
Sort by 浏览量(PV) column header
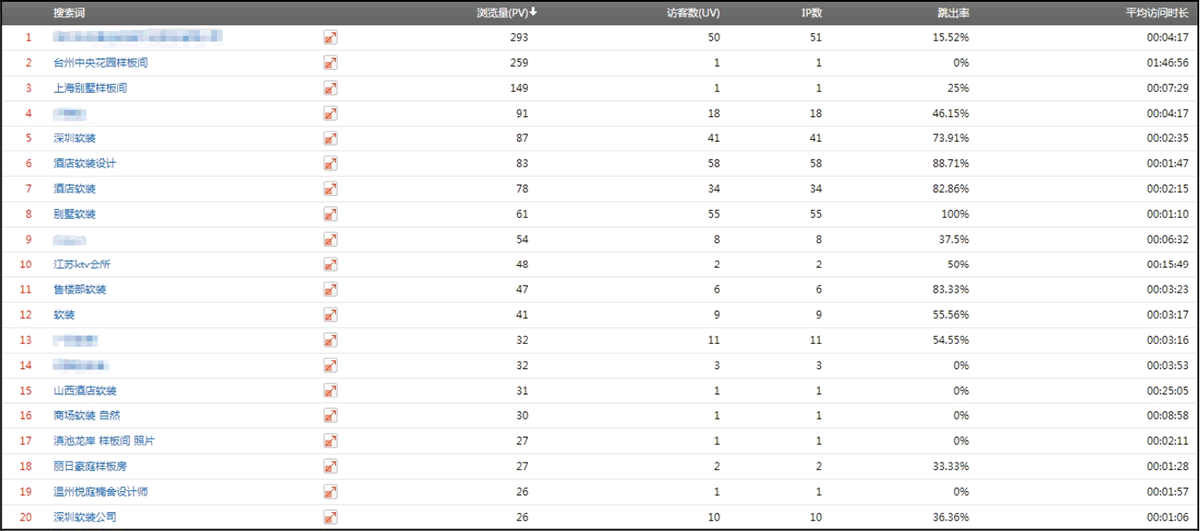click(507, 13)
